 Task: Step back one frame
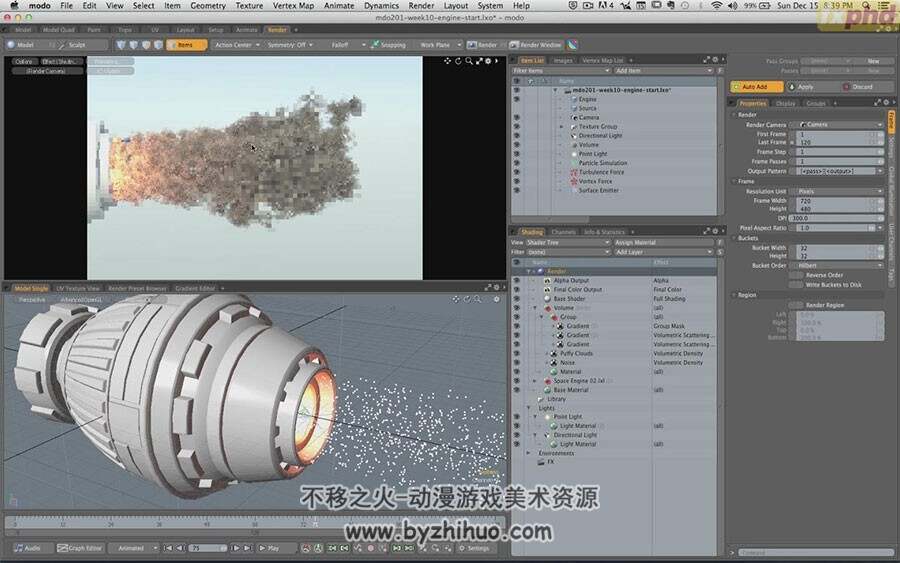coord(180,548)
